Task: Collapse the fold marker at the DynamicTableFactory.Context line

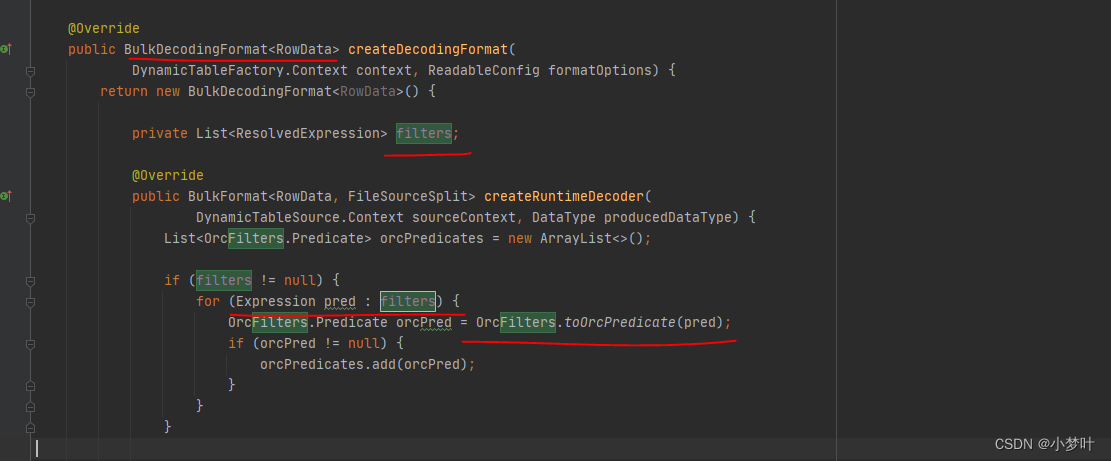Action: point(30,71)
